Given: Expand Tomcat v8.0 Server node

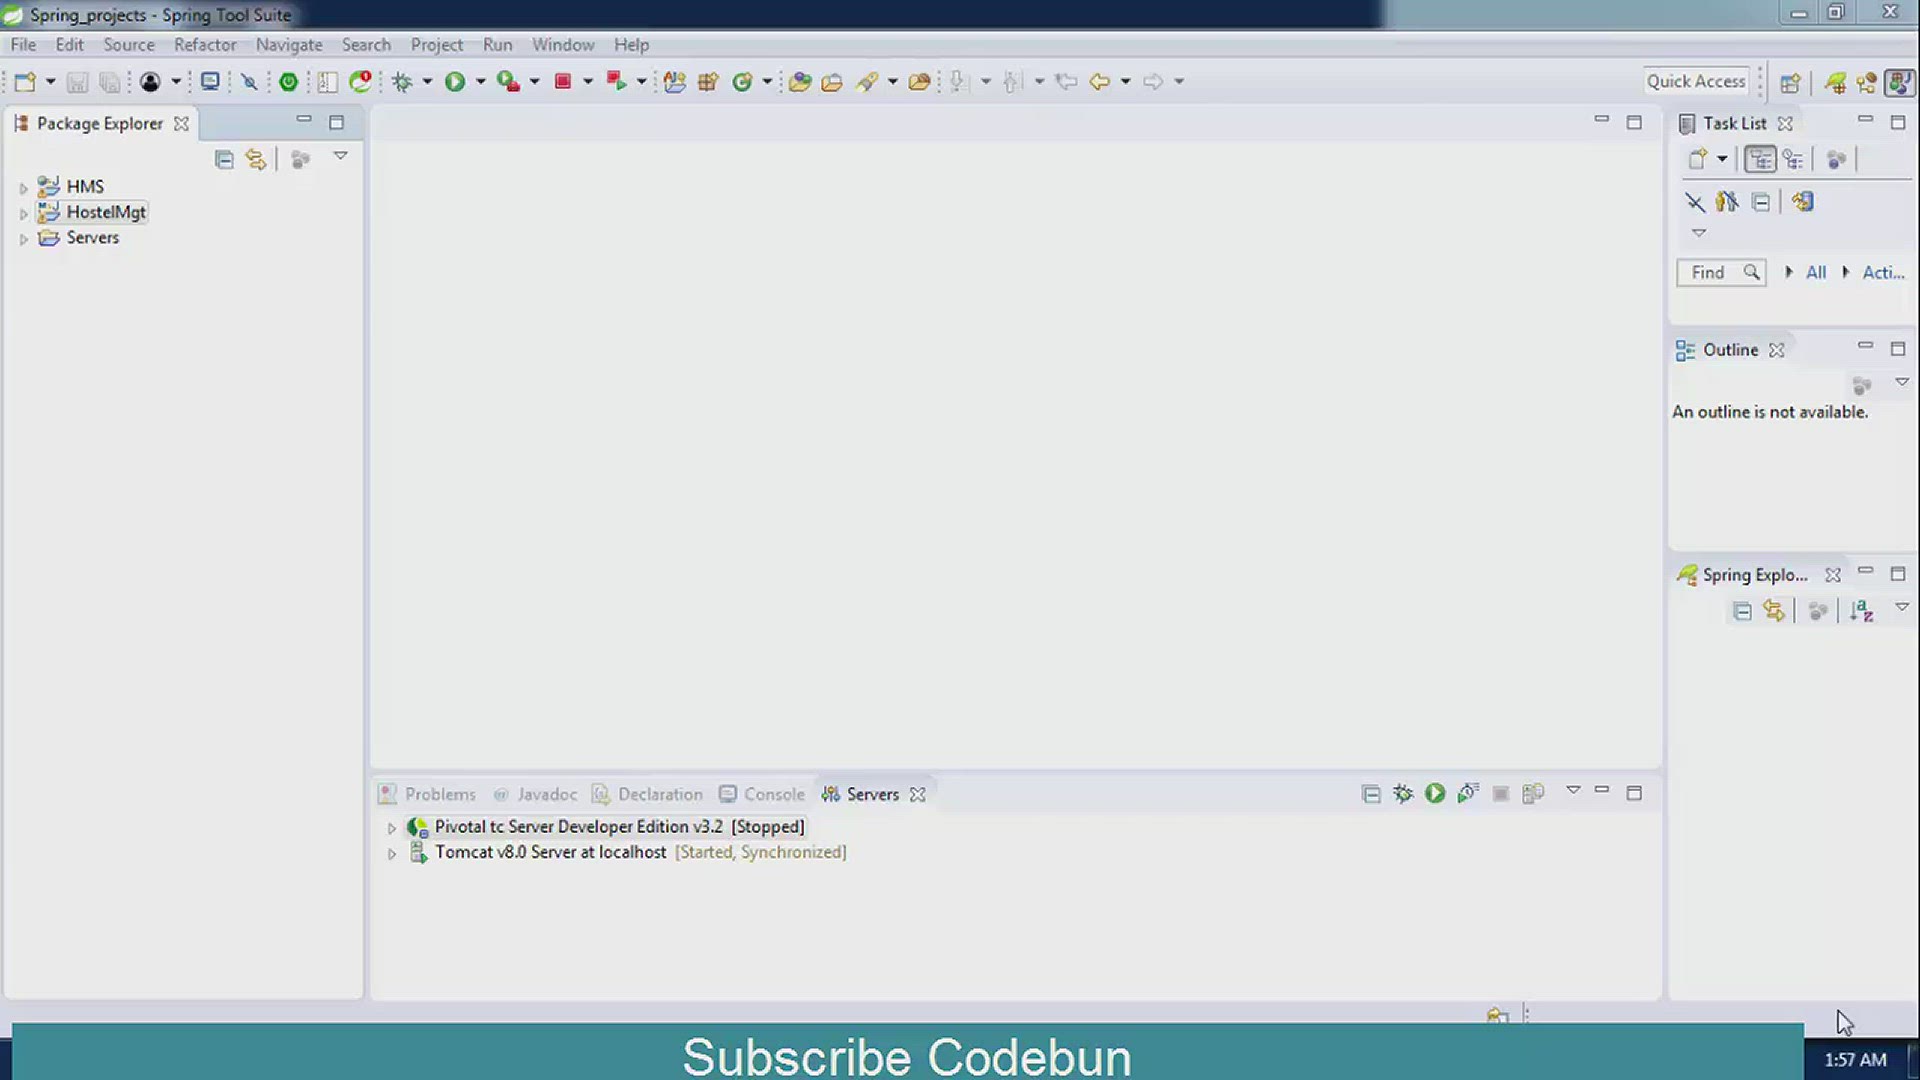Looking at the screenshot, I should click(392, 854).
